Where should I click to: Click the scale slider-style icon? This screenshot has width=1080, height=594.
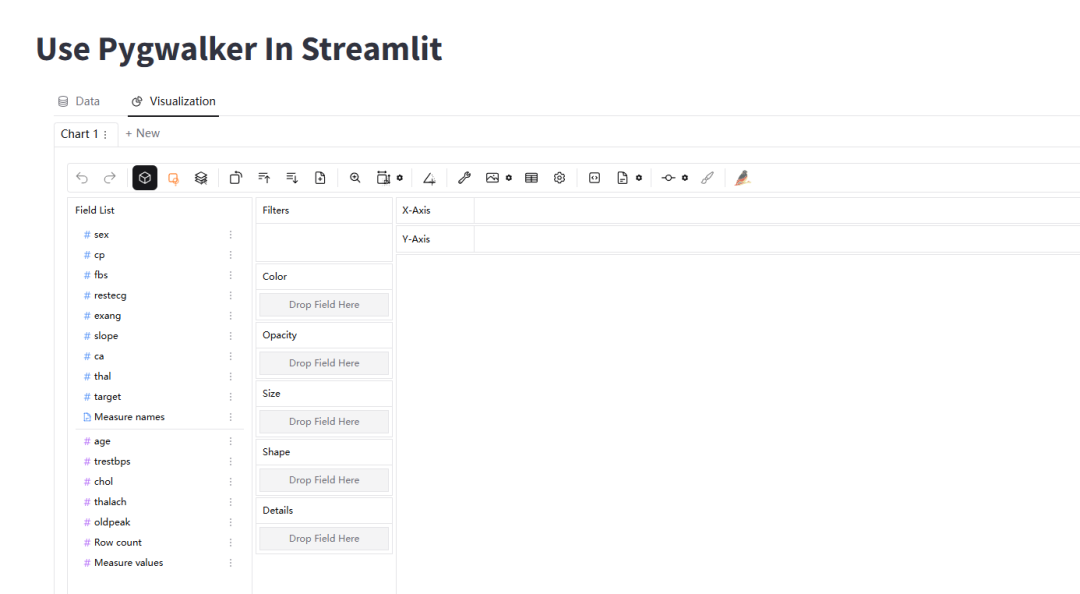pyautogui.click(x=668, y=178)
